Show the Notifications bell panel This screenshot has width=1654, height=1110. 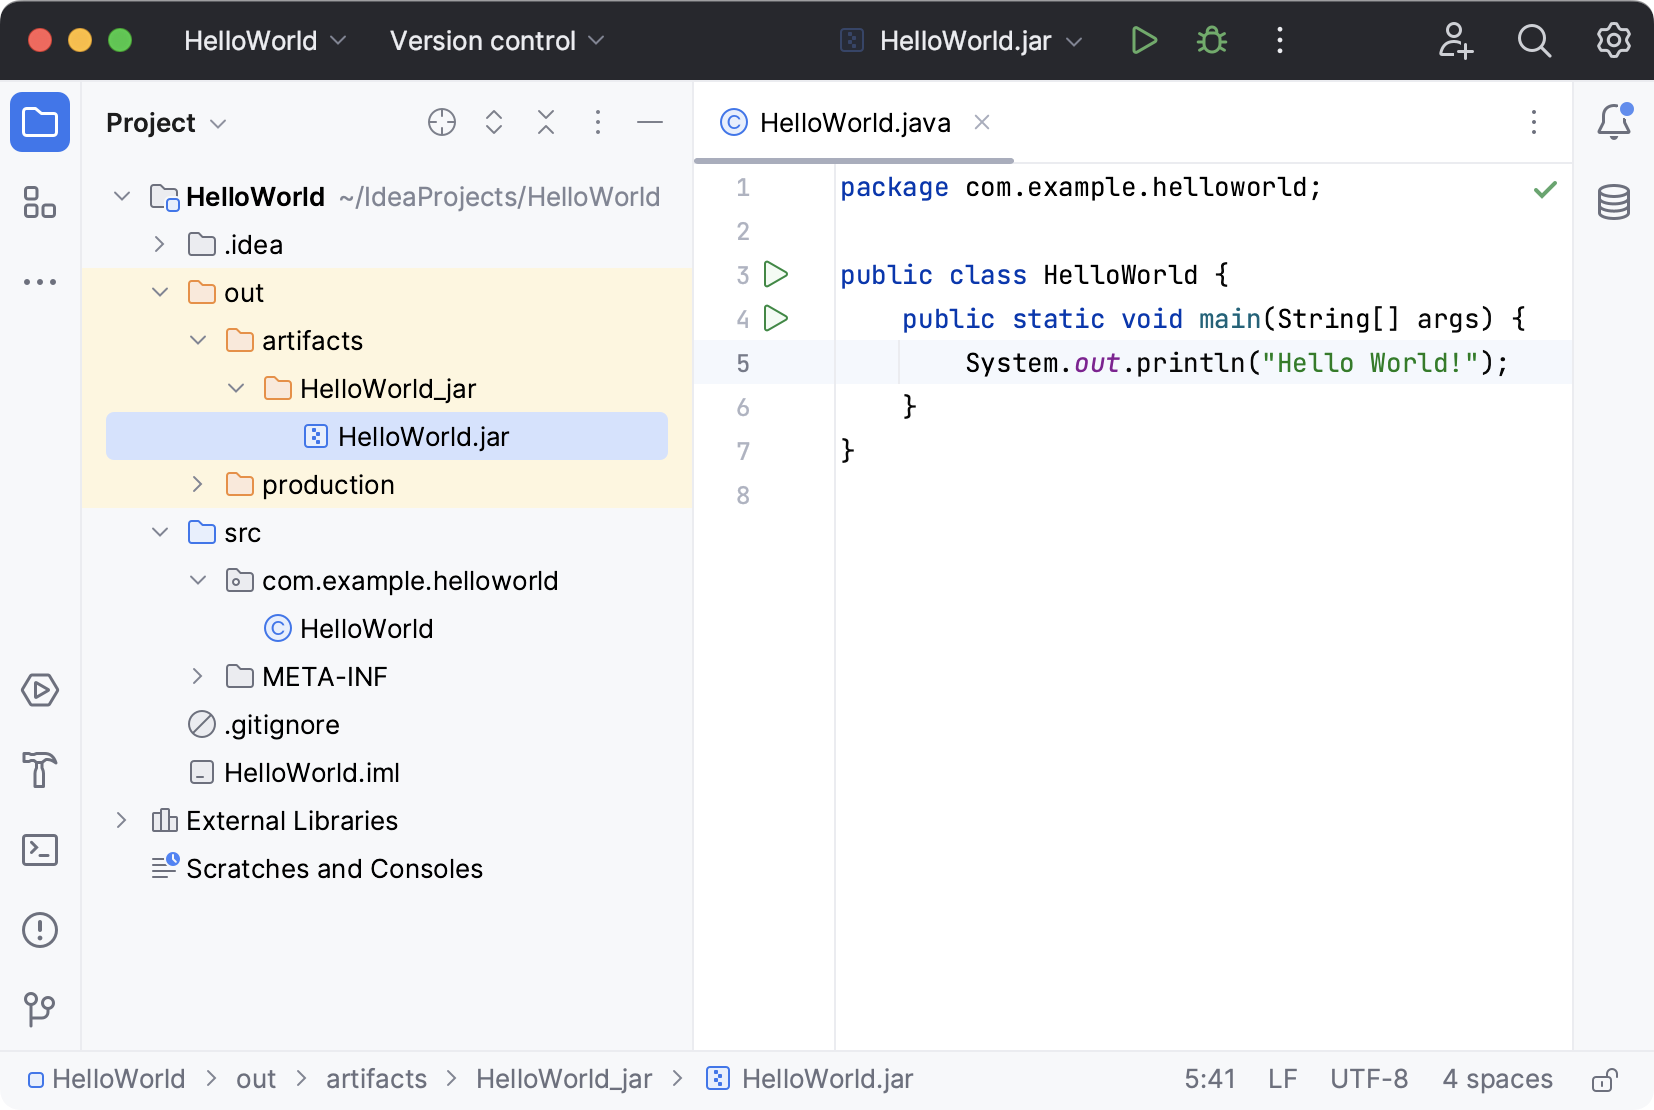click(1613, 122)
